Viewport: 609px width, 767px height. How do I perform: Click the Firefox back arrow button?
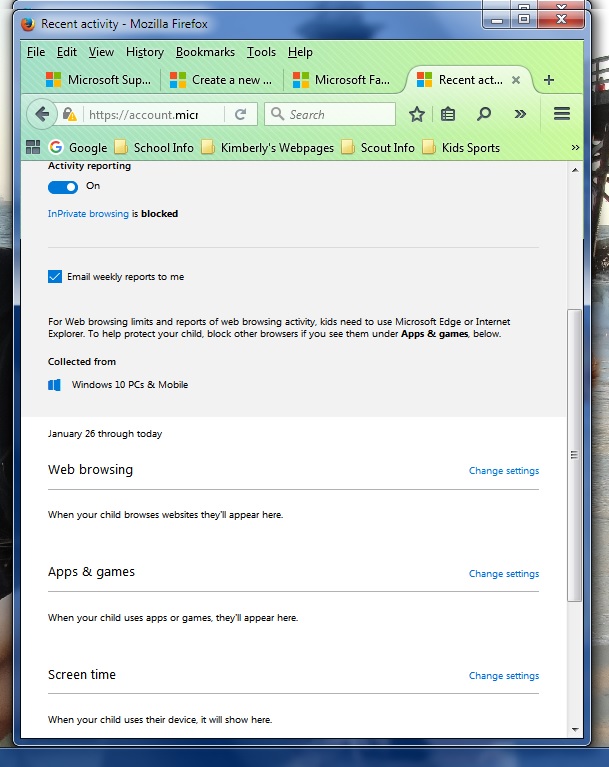[x=42, y=114]
